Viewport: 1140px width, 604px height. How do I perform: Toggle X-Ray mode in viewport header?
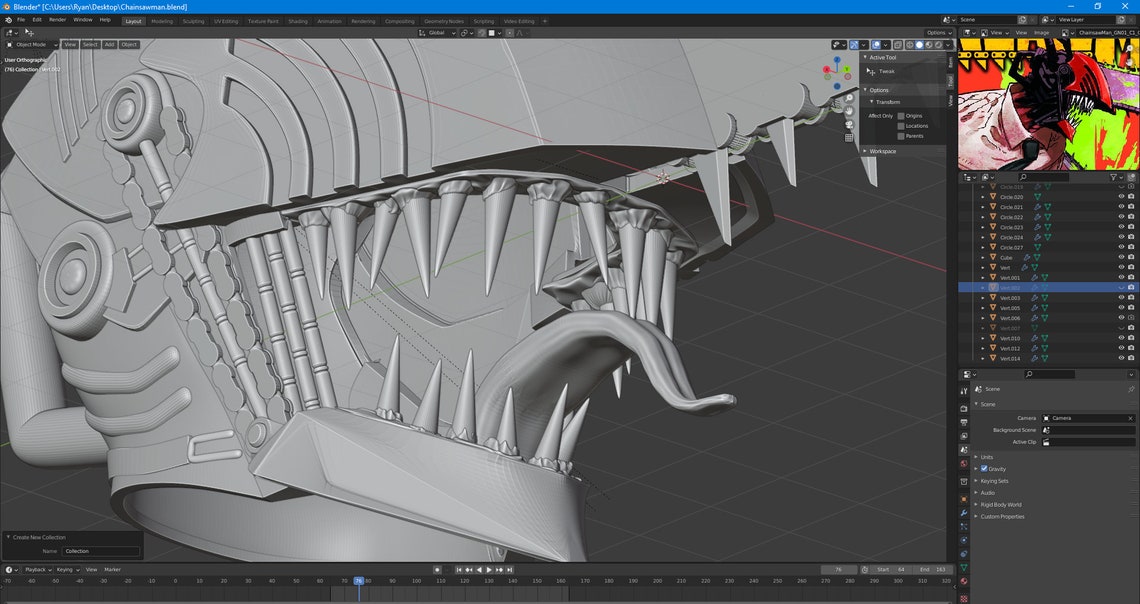[x=897, y=44]
